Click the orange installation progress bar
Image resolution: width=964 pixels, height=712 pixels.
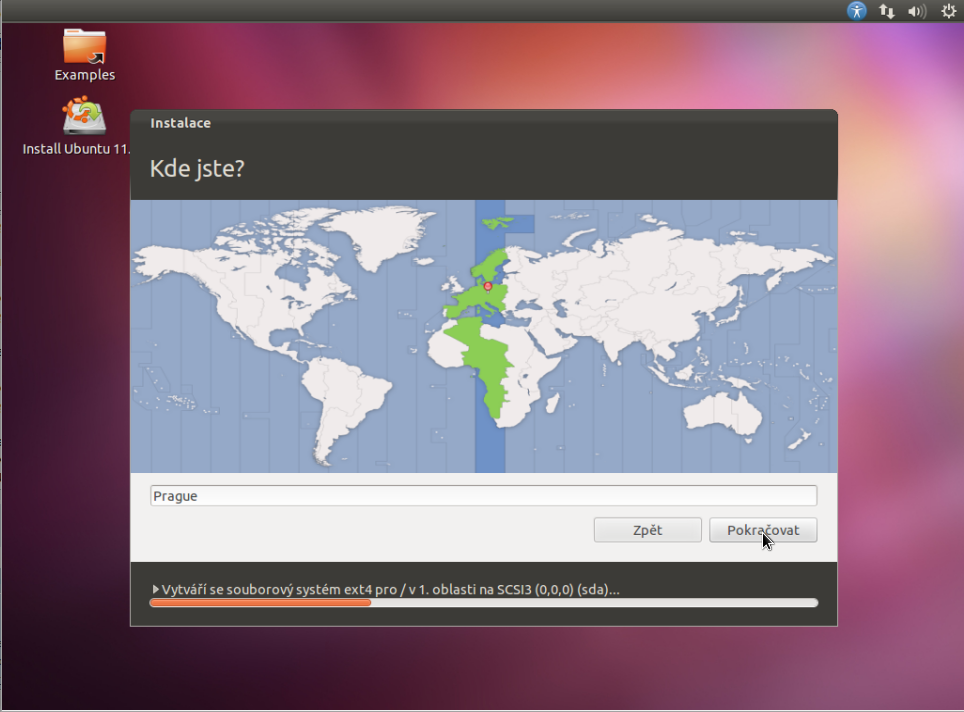tap(260, 603)
